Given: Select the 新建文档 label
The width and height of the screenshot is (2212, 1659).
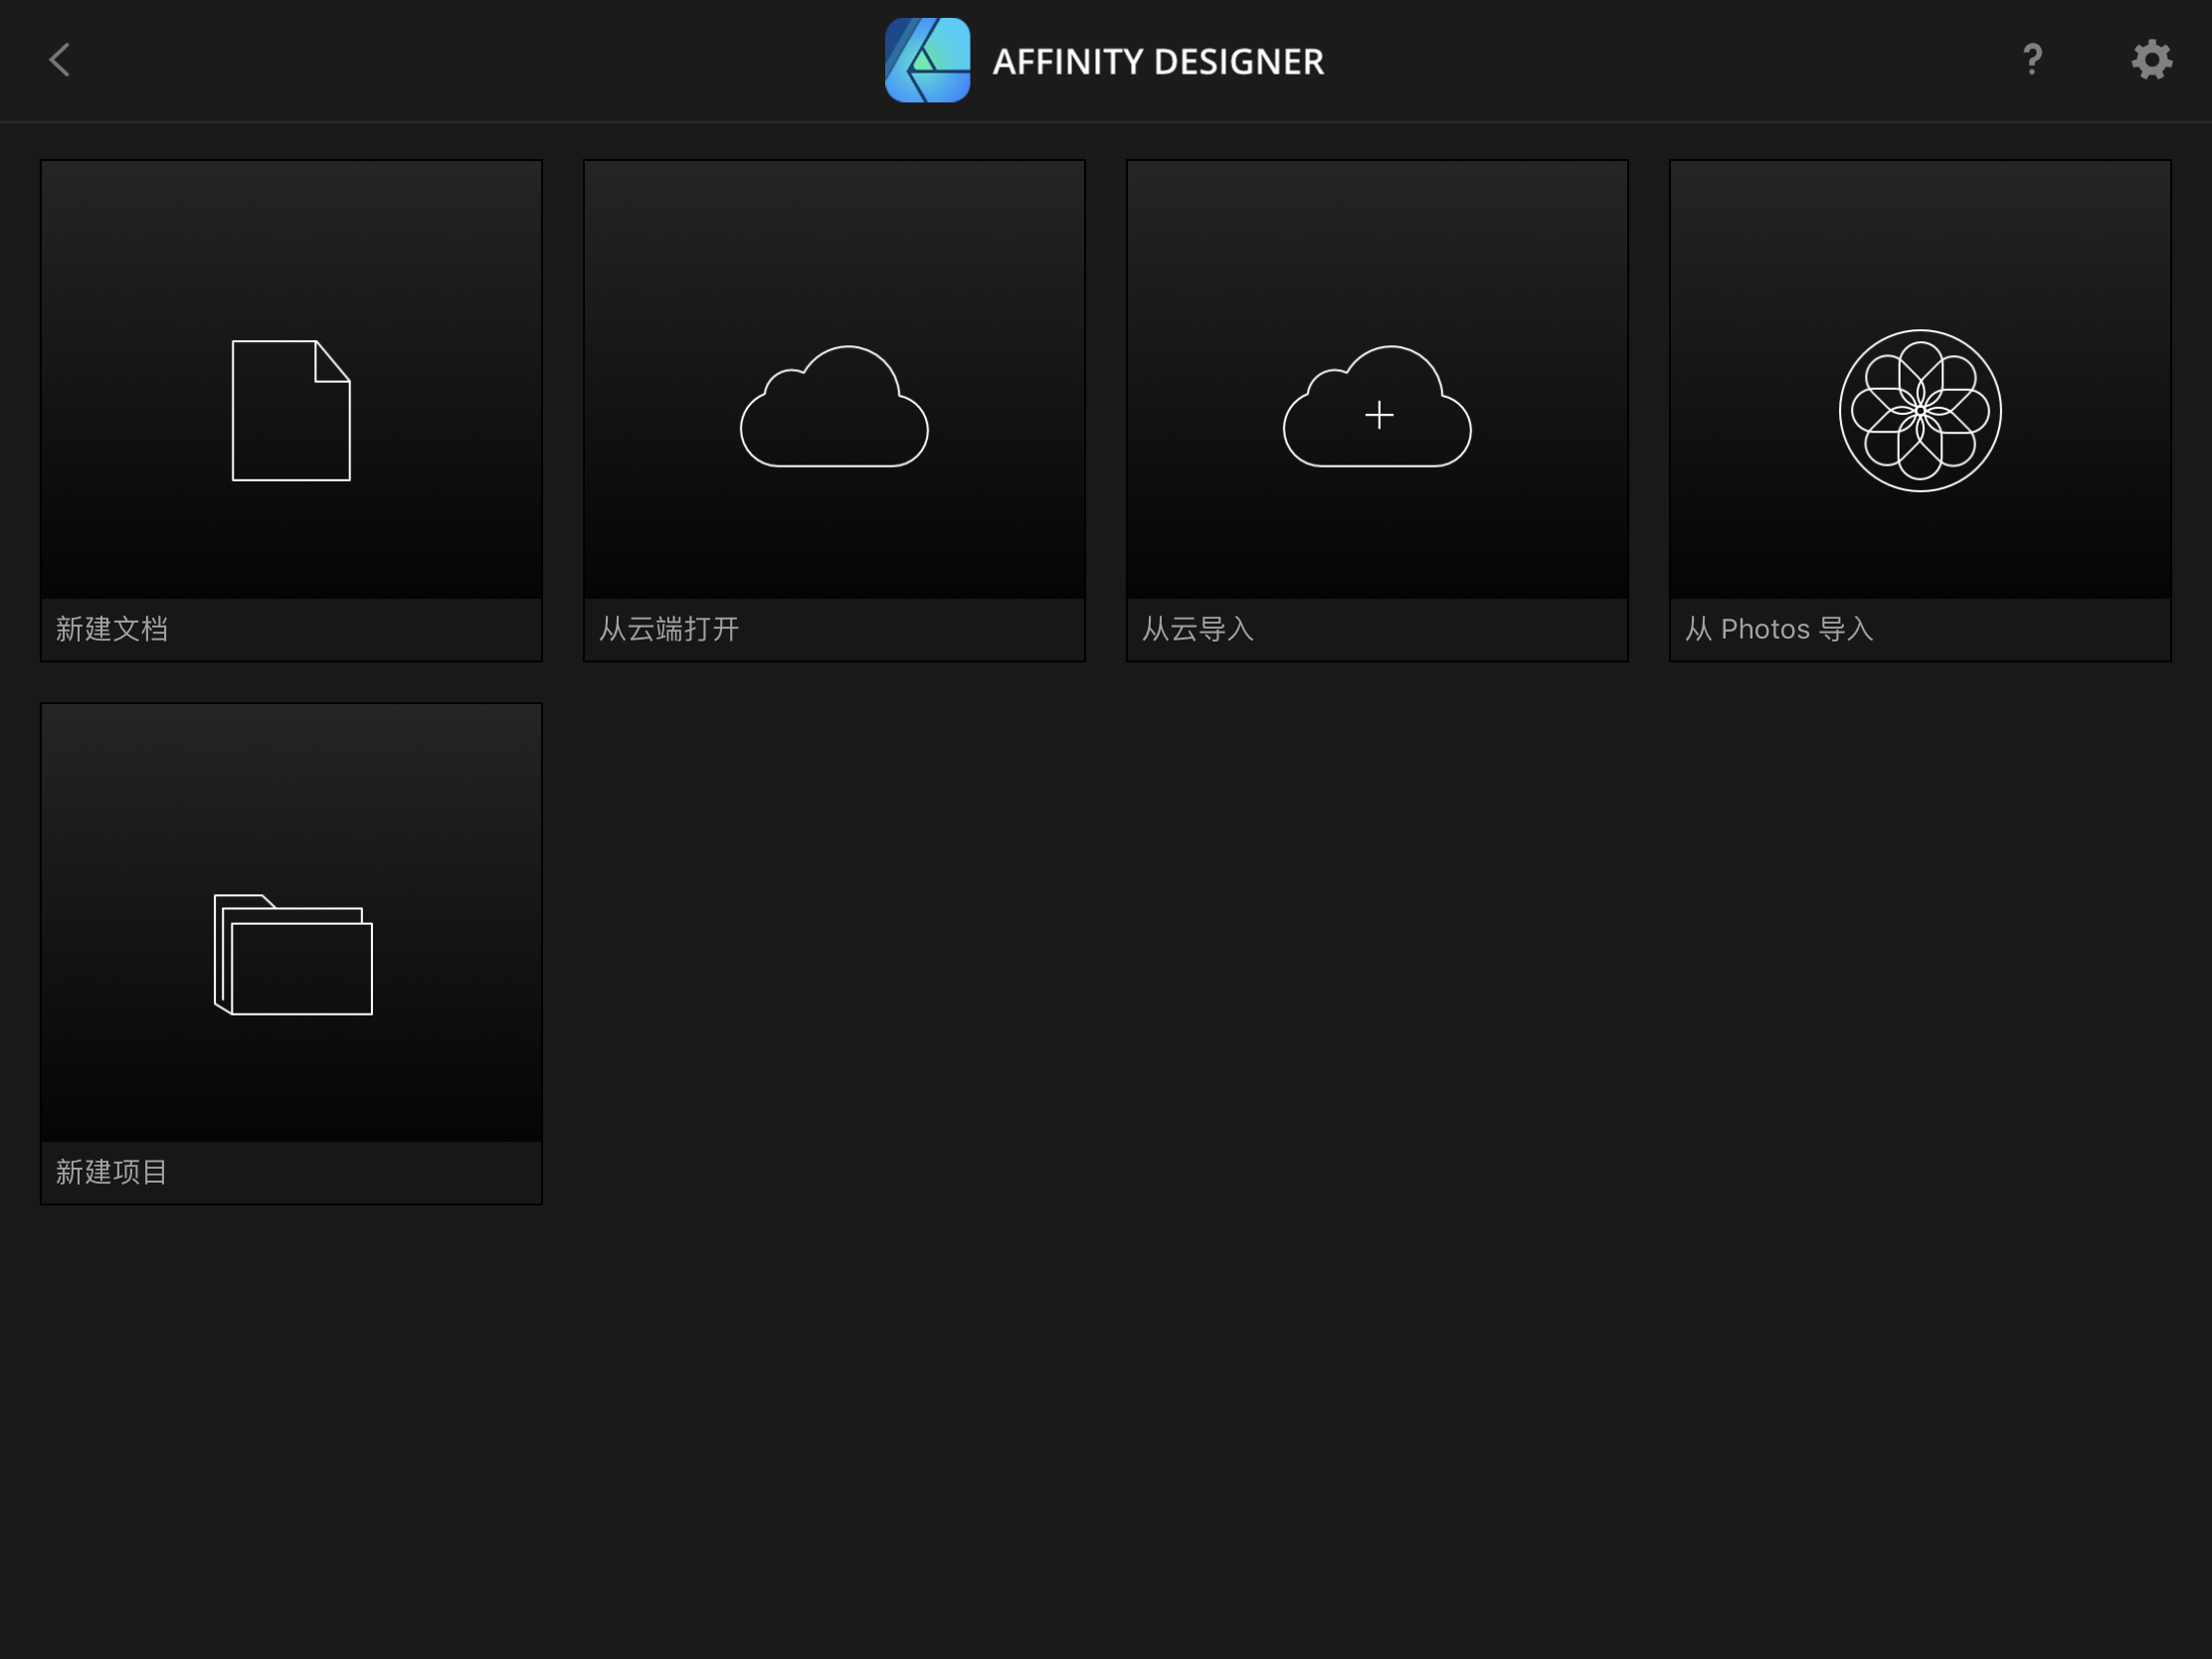Looking at the screenshot, I should [112, 629].
